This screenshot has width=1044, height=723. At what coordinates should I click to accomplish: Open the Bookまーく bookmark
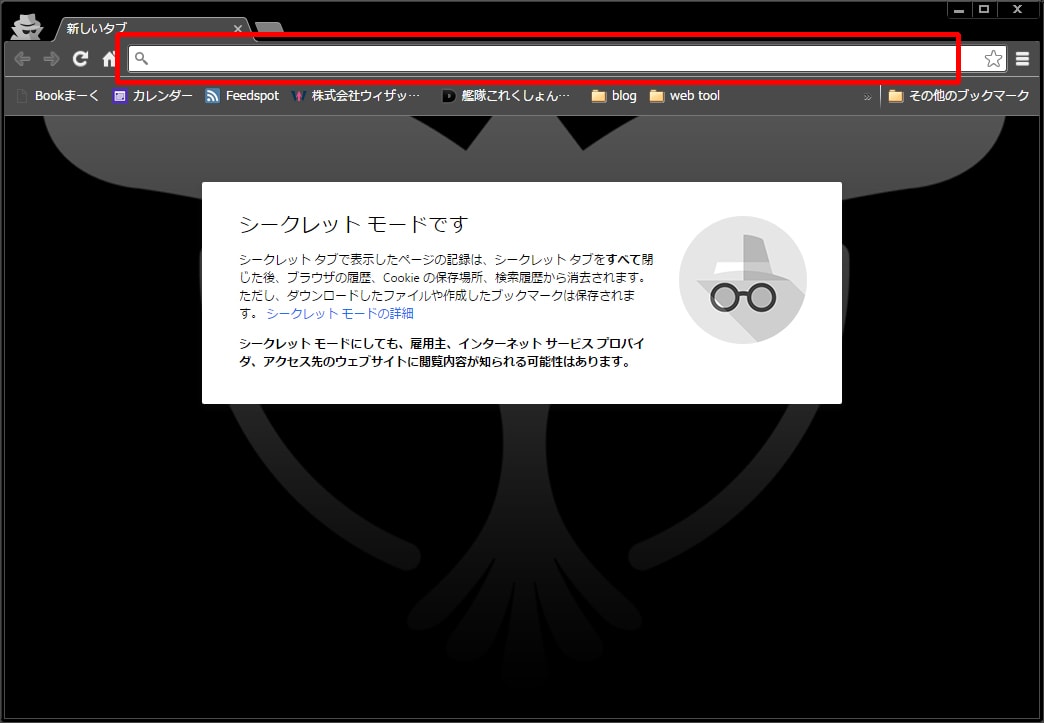point(58,95)
